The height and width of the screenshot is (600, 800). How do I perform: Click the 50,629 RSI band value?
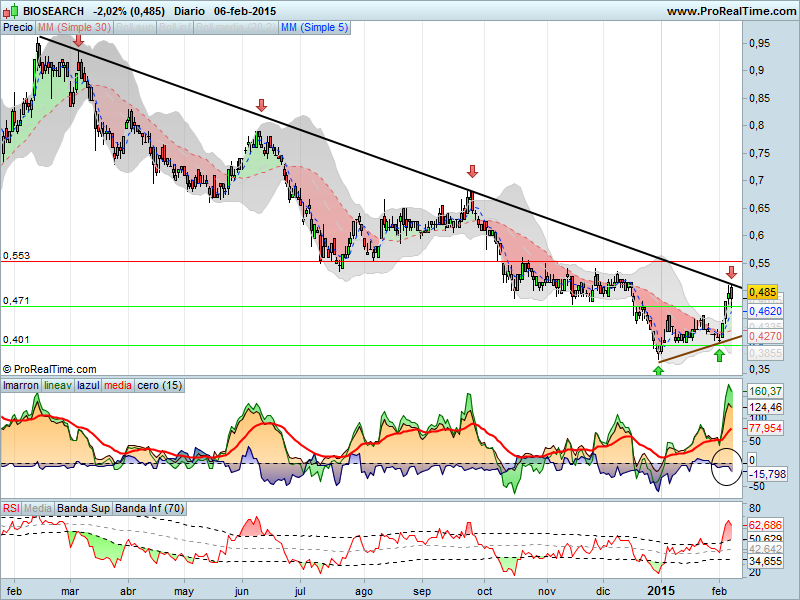[x=765, y=539]
